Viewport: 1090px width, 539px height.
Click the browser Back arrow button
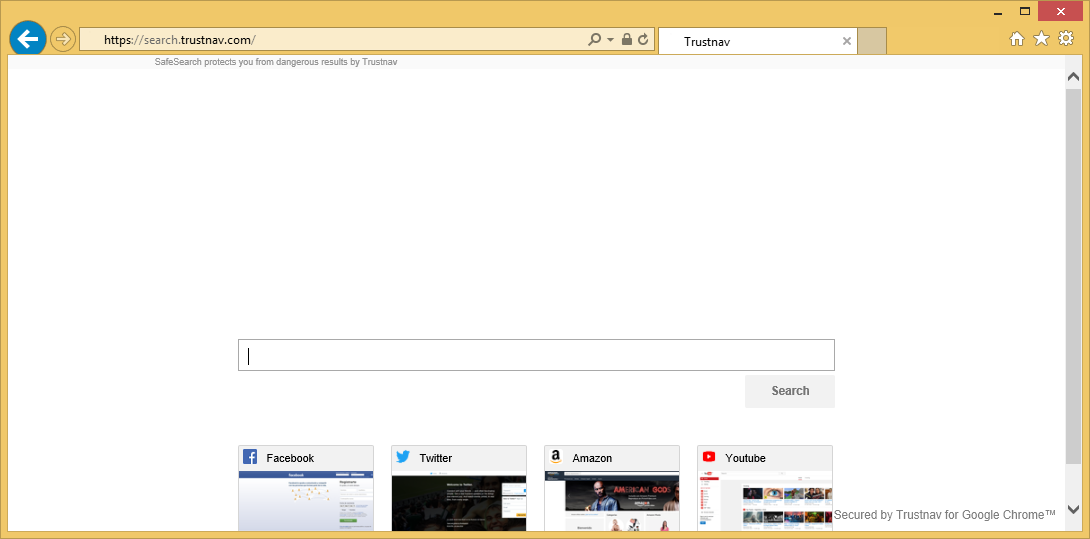(x=27, y=39)
